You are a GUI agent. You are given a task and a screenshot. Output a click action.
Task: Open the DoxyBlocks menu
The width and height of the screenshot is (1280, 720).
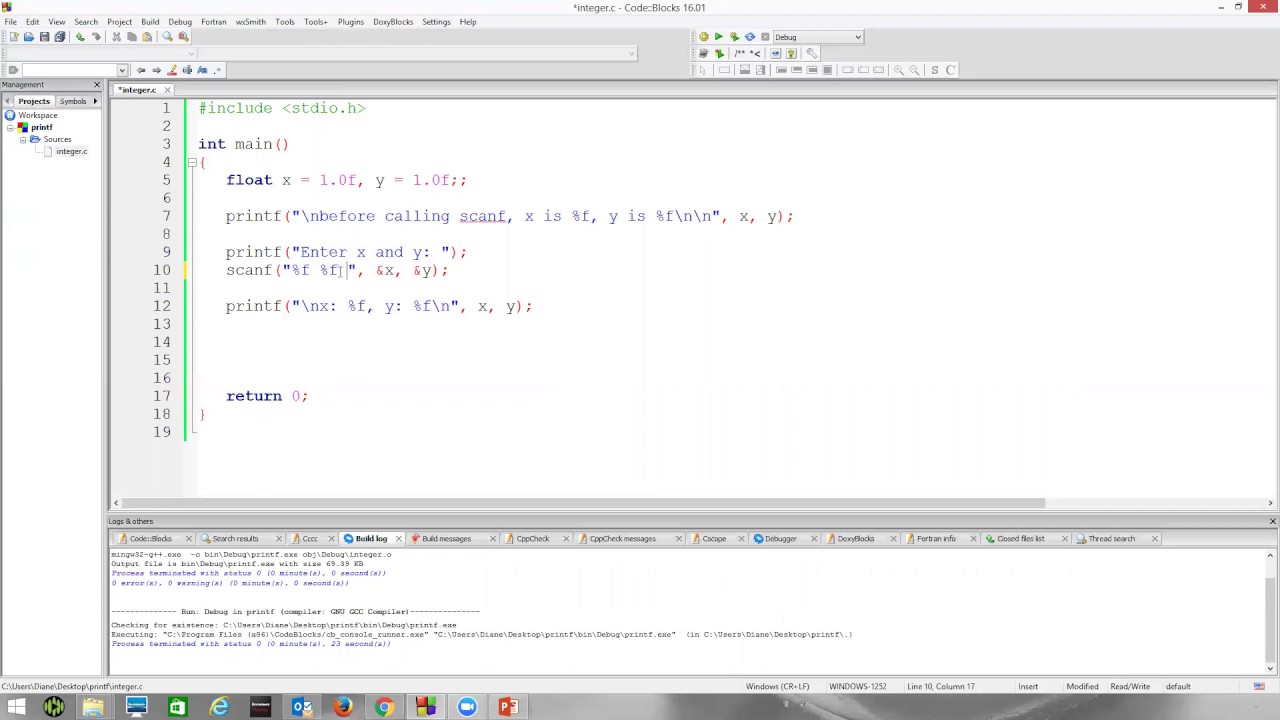point(393,21)
